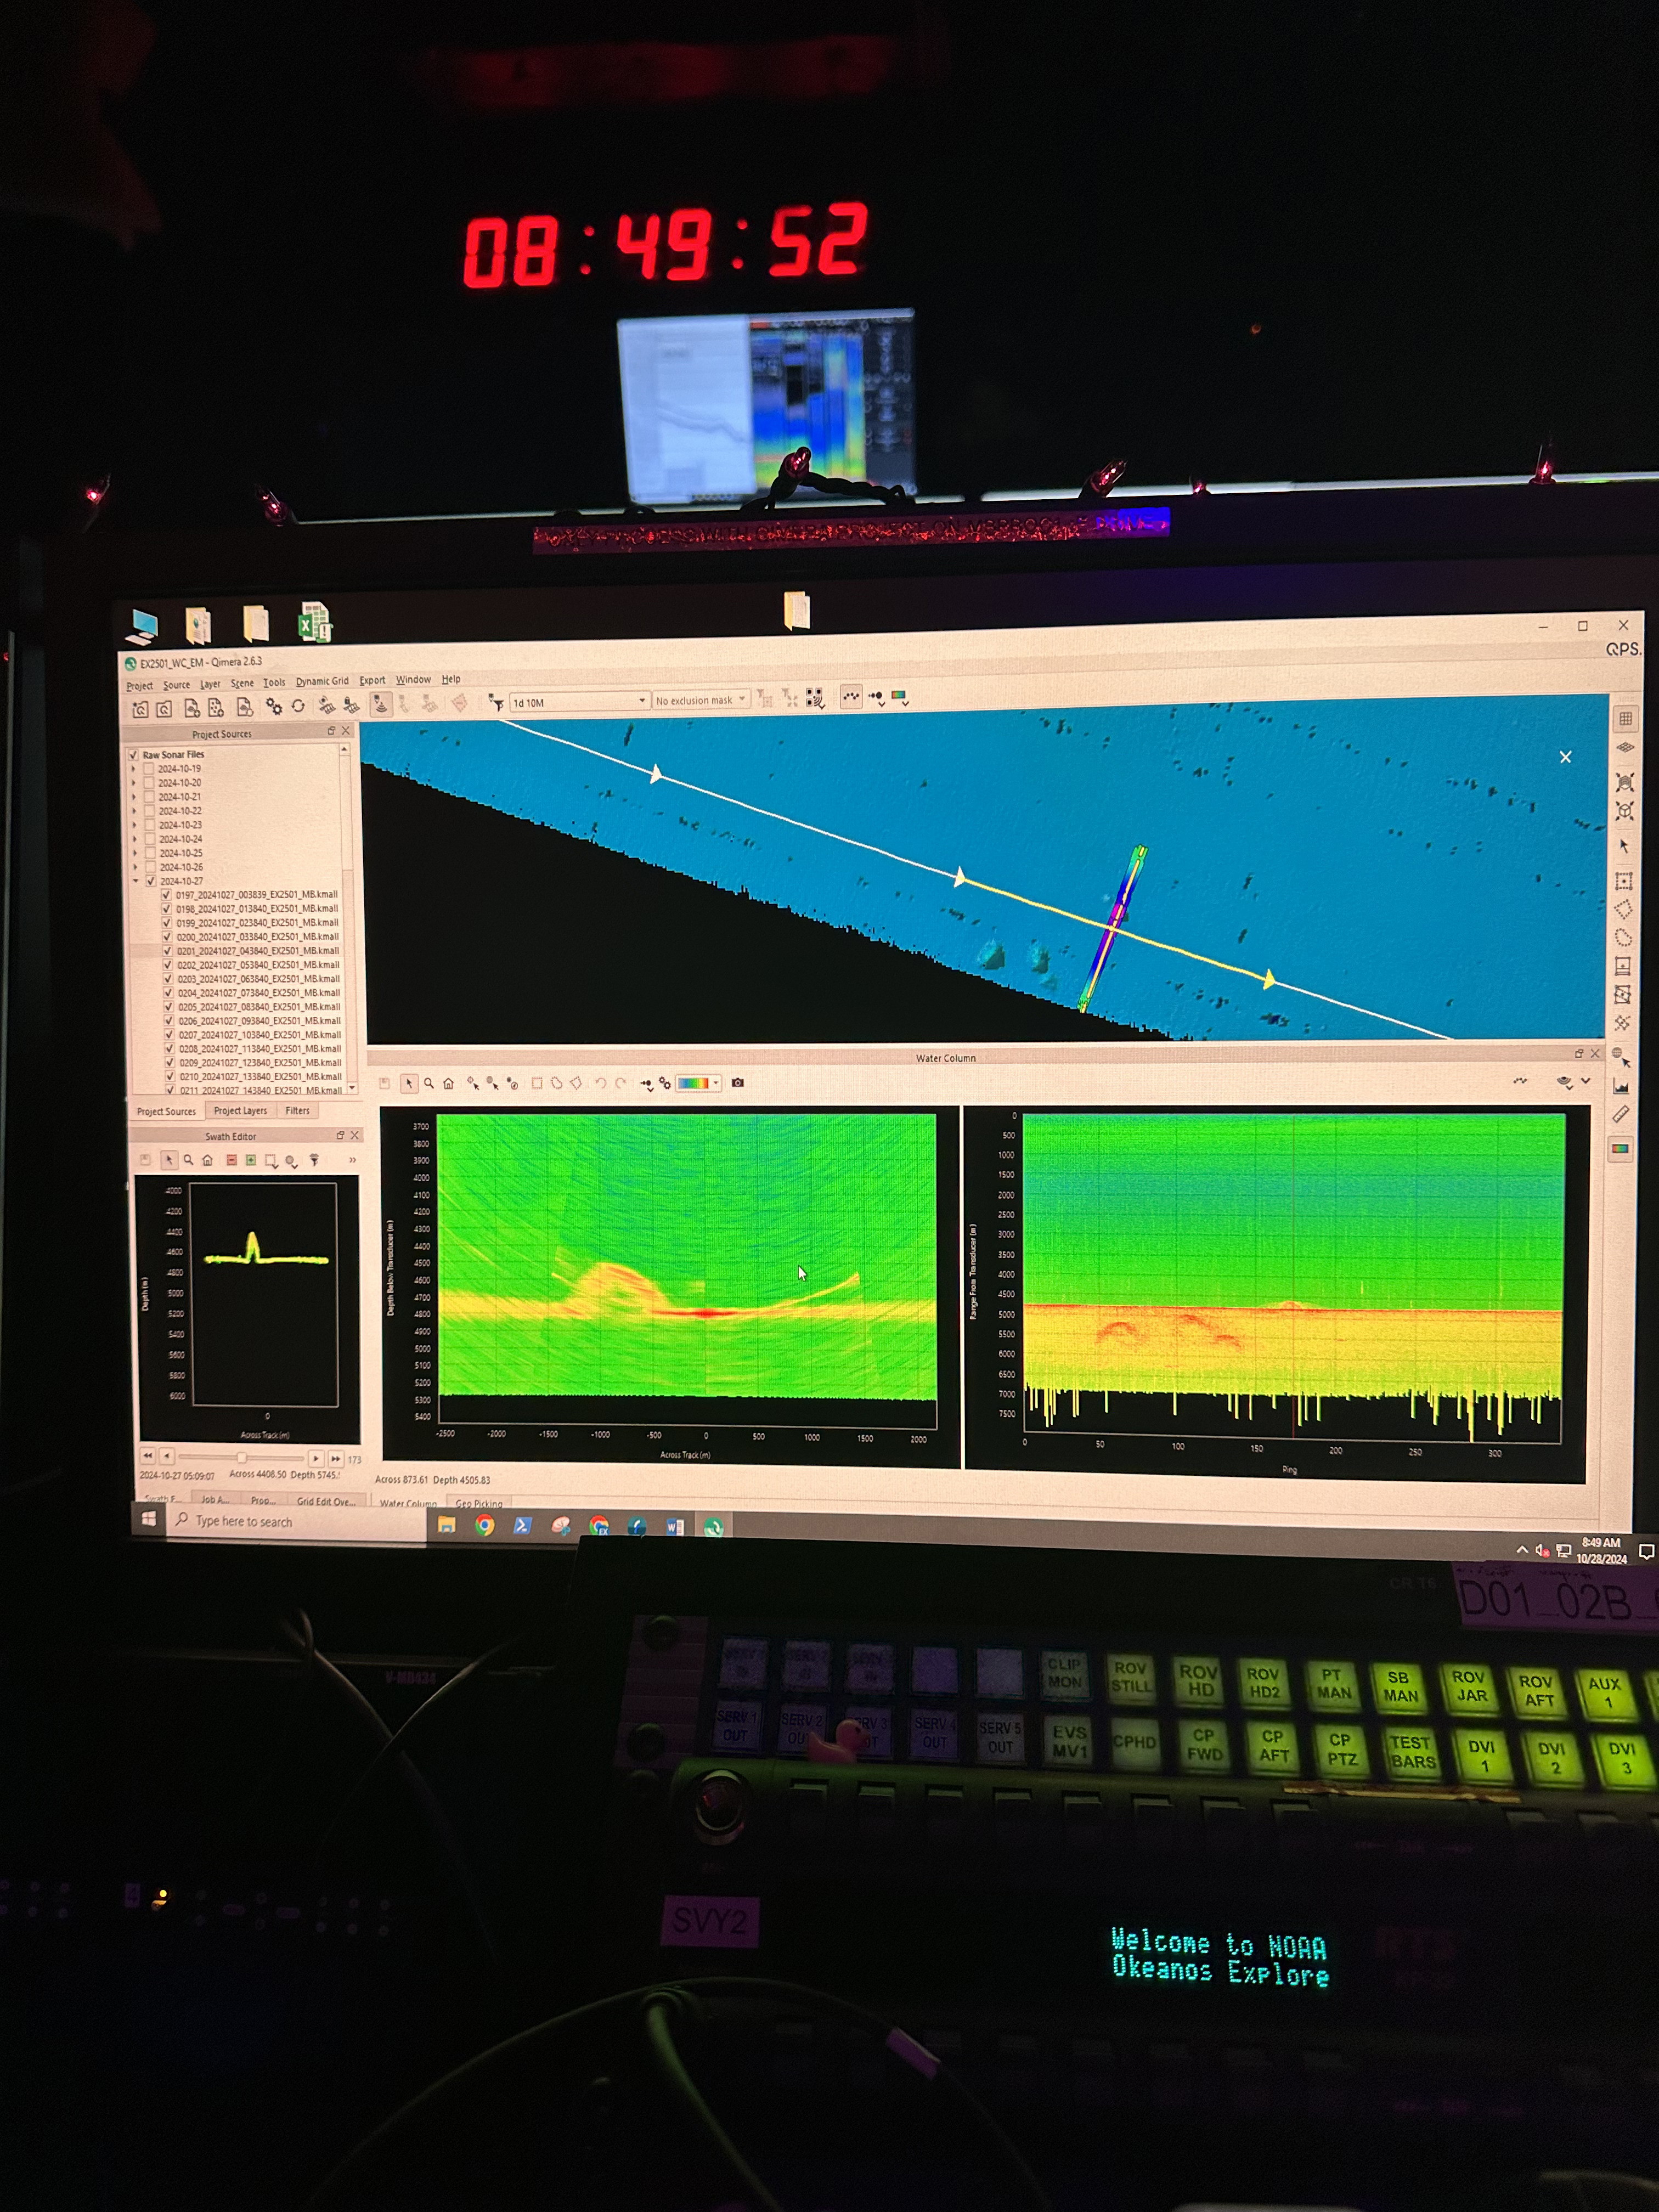This screenshot has width=1659, height=2212.
Task: Switch to the Project Layers tab
Action: 240,1111
